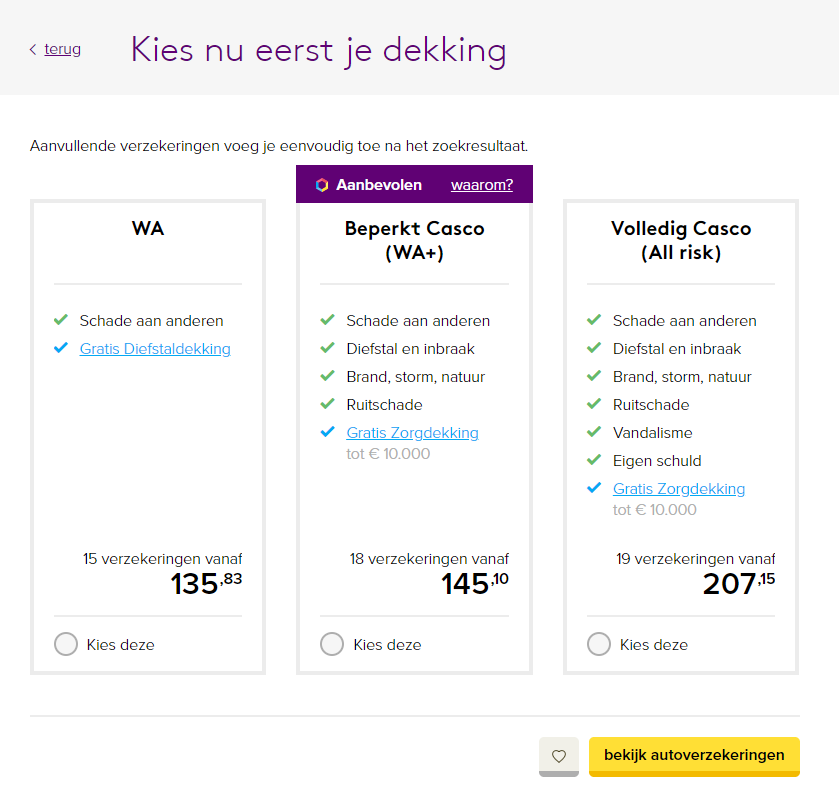Choose Beperkt Casco 'Kies deze' radio option
839x797 pixels.
(x=332, y=644)
